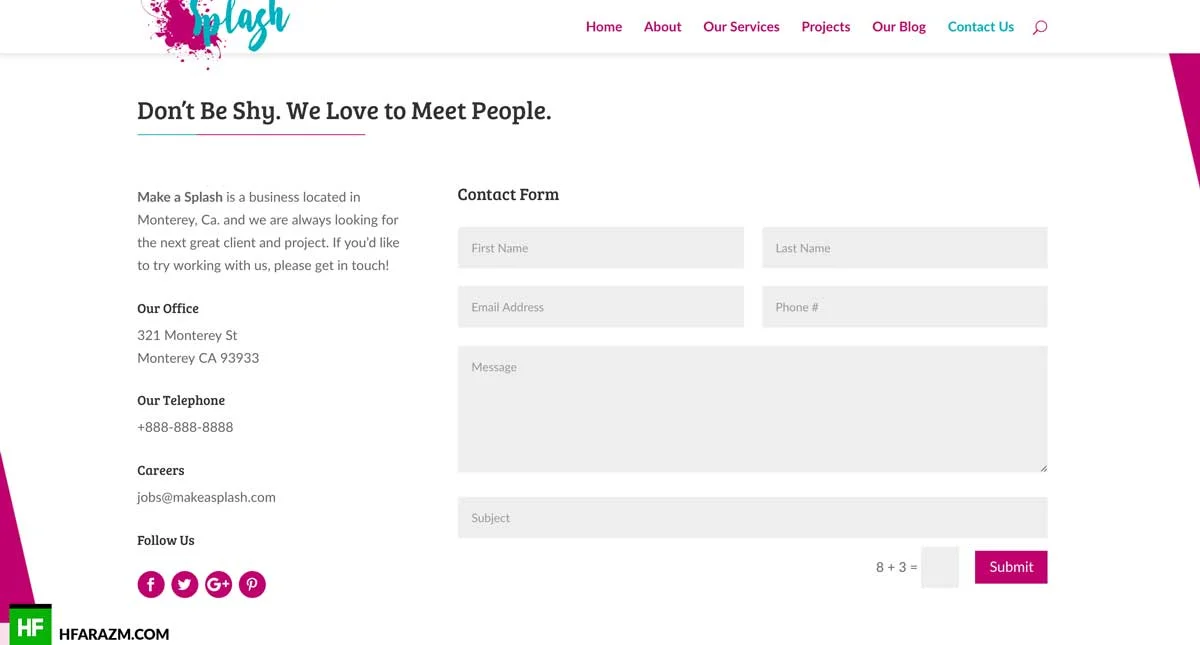Screen dimensions: 1200x645
Task: Open the Projects navigation item
Action: pyautogui.click(x=826, y=27)
